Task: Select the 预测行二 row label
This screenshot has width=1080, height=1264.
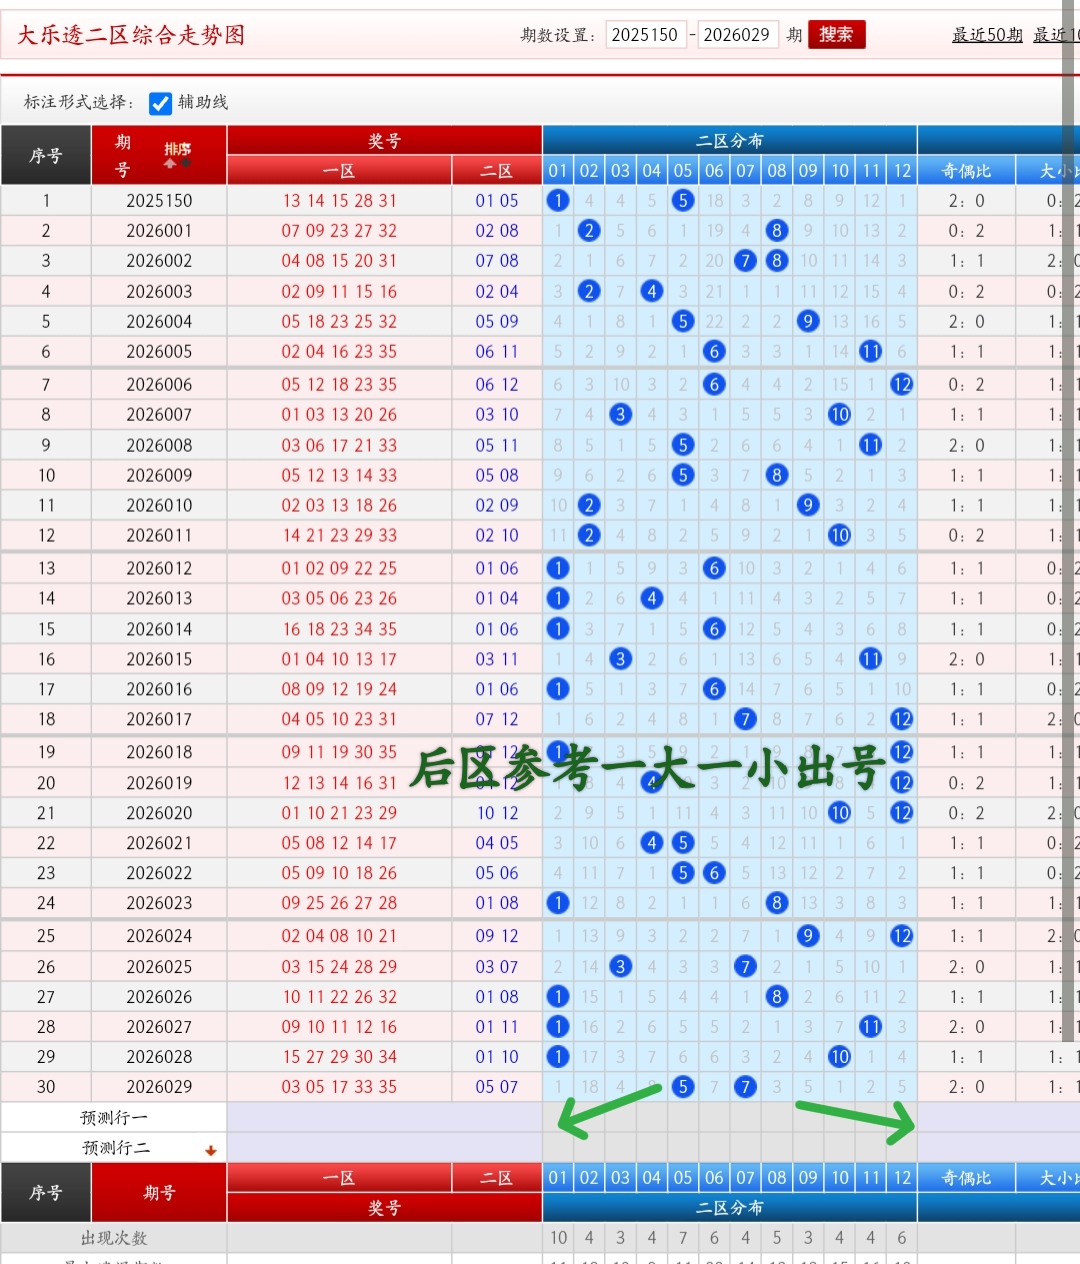Action: point(114,1148)
